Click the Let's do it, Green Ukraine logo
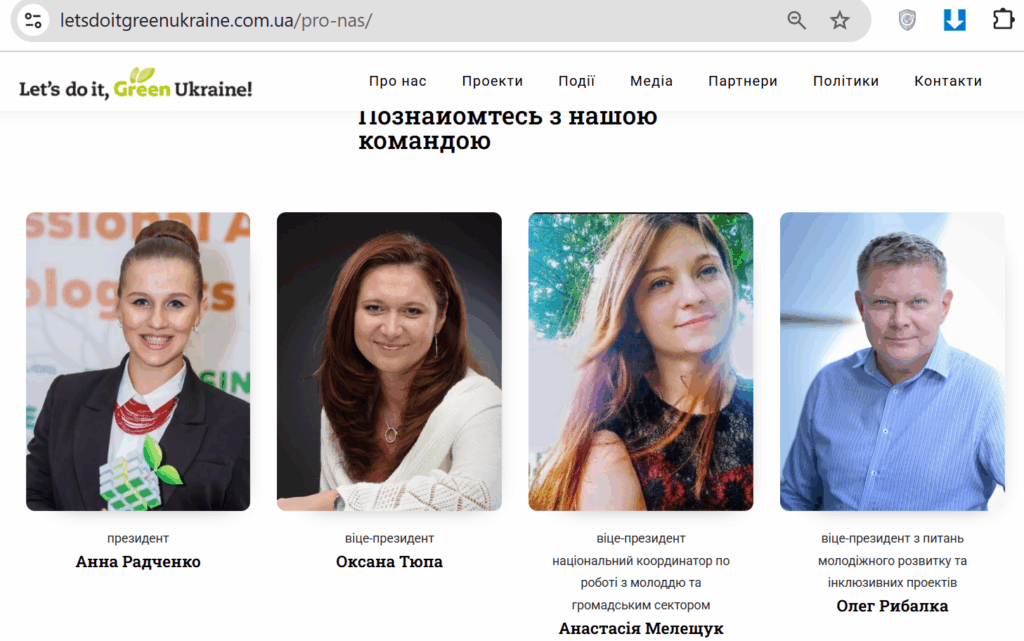The width and height of the screenshot is (1024, 641). tap(135, 84)
